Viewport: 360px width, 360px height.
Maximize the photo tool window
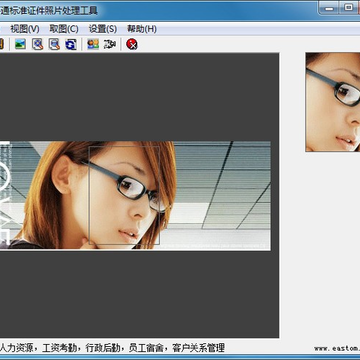[x=349, y=8]
